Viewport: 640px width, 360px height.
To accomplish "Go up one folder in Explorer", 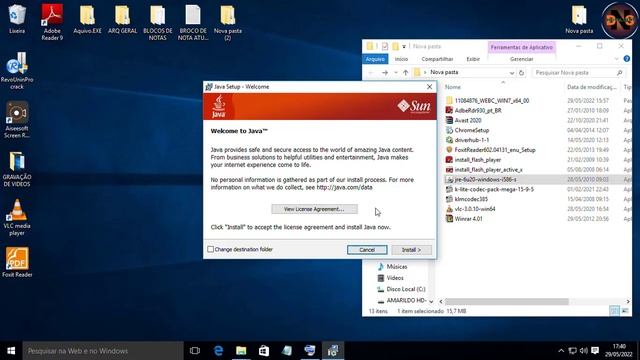I will (x=405, y=73).
